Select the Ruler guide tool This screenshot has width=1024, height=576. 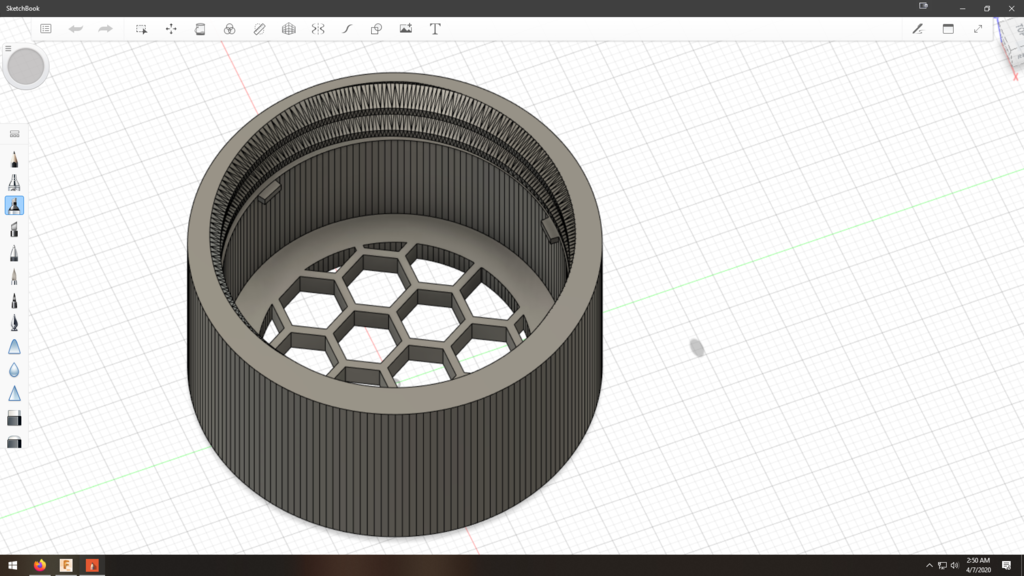click(x=257, y=29)
